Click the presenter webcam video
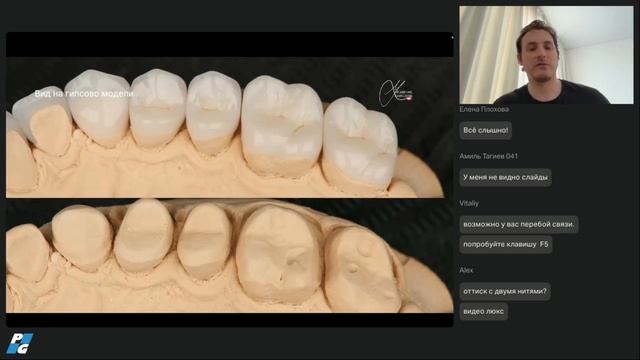 (547, 55)
